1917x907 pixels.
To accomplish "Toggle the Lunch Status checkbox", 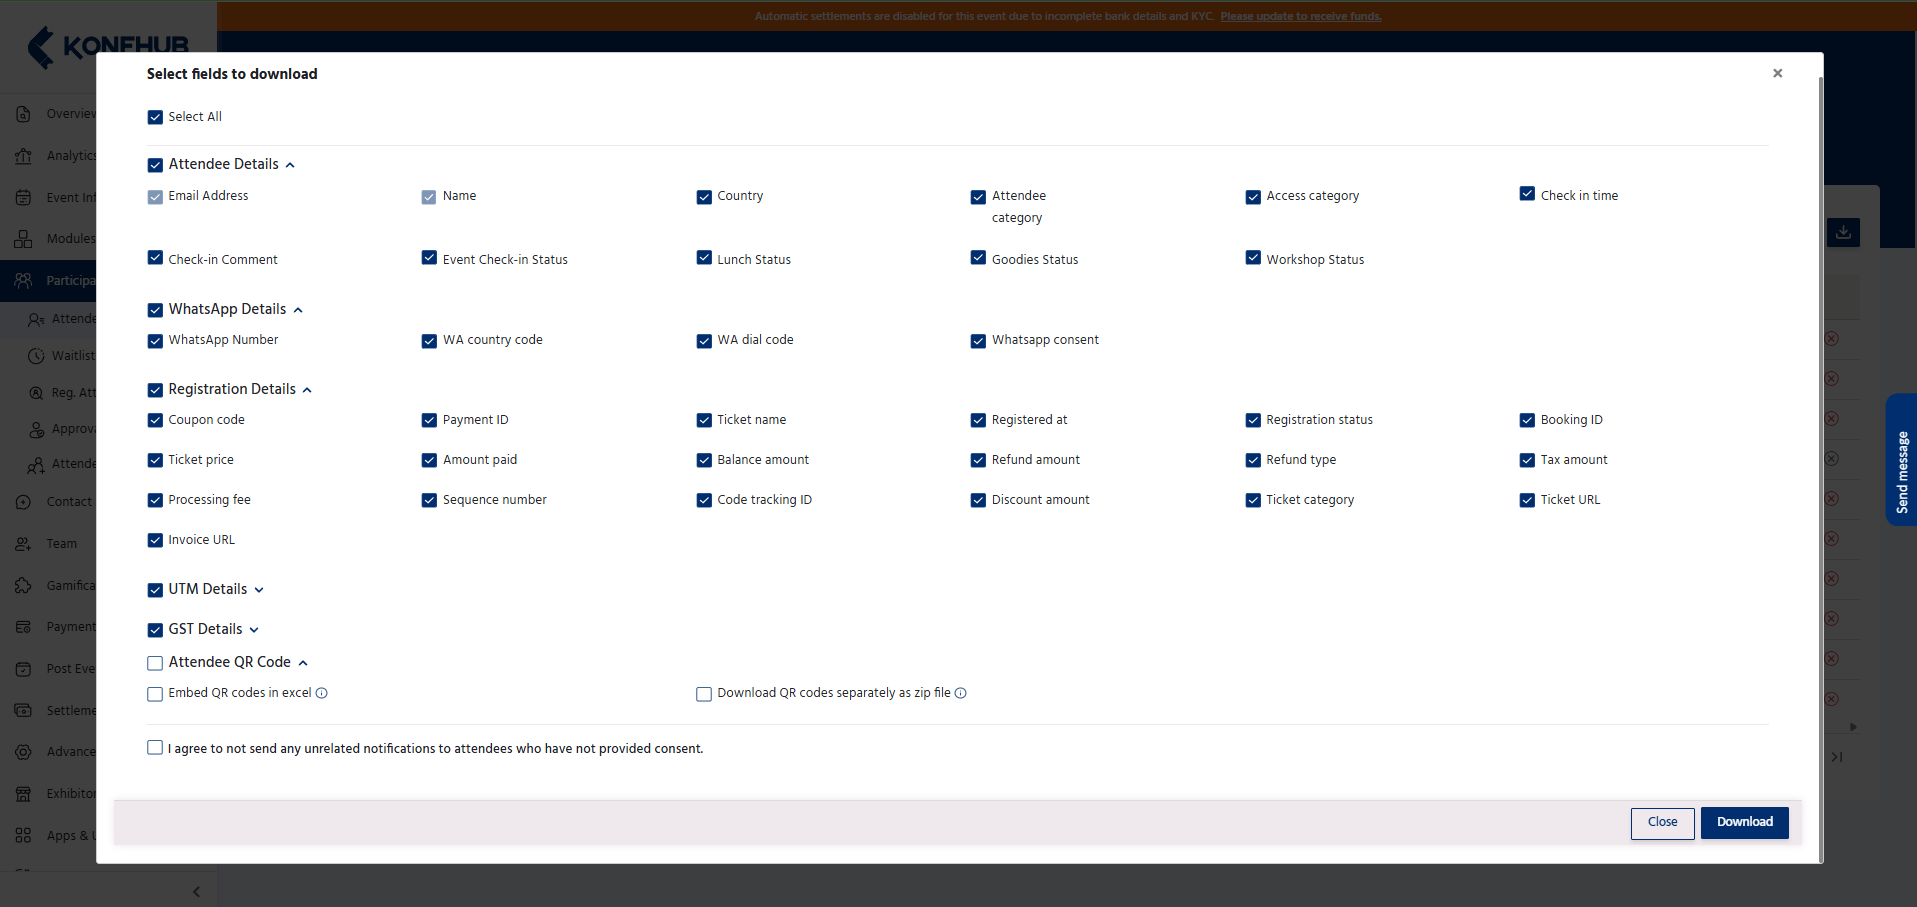I will [x=704, y=258].
